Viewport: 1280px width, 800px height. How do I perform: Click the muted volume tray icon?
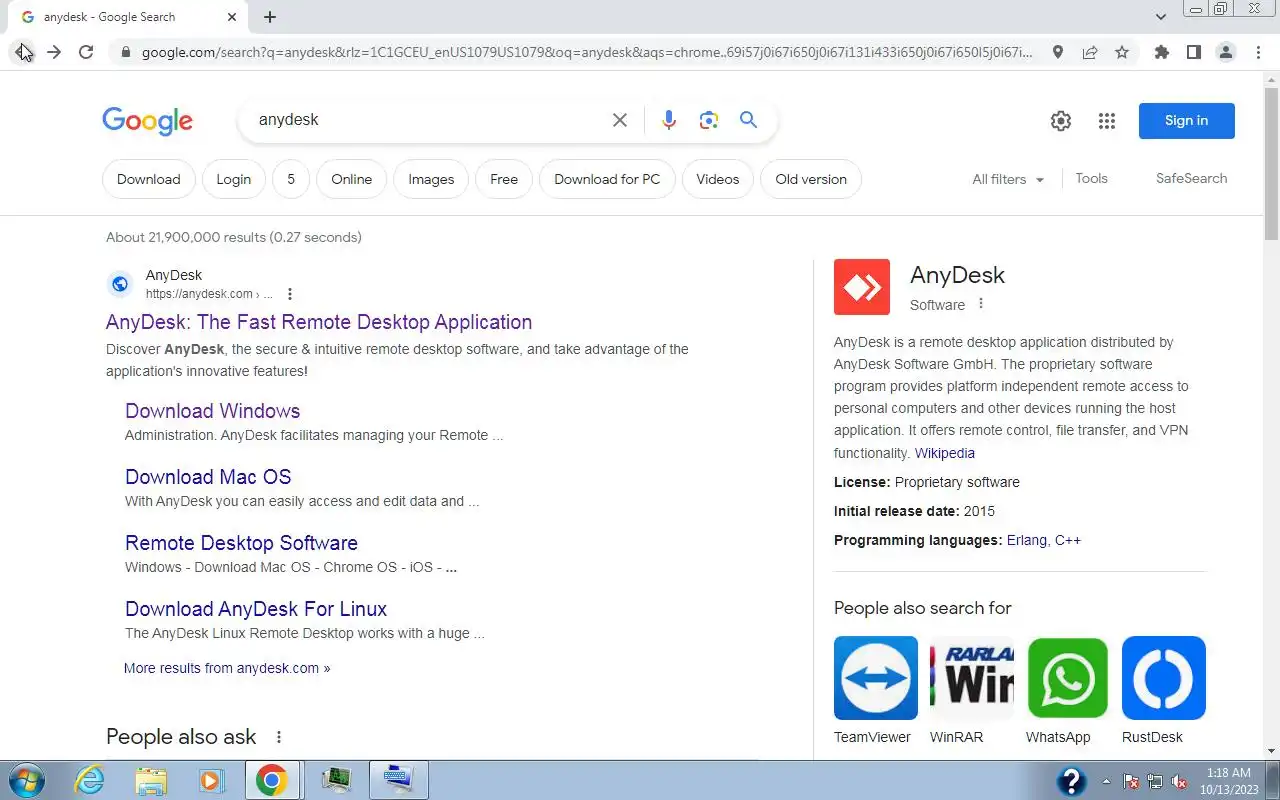1179,781
